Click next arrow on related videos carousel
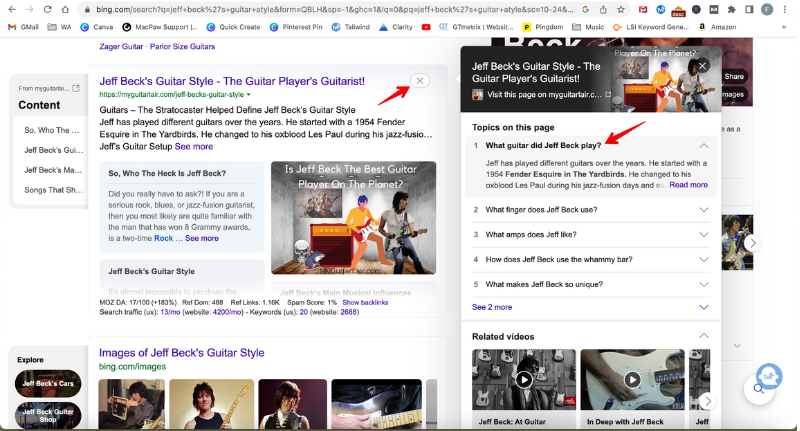The height and width of the screenshot is (431, 800). (x=707, y=401)
